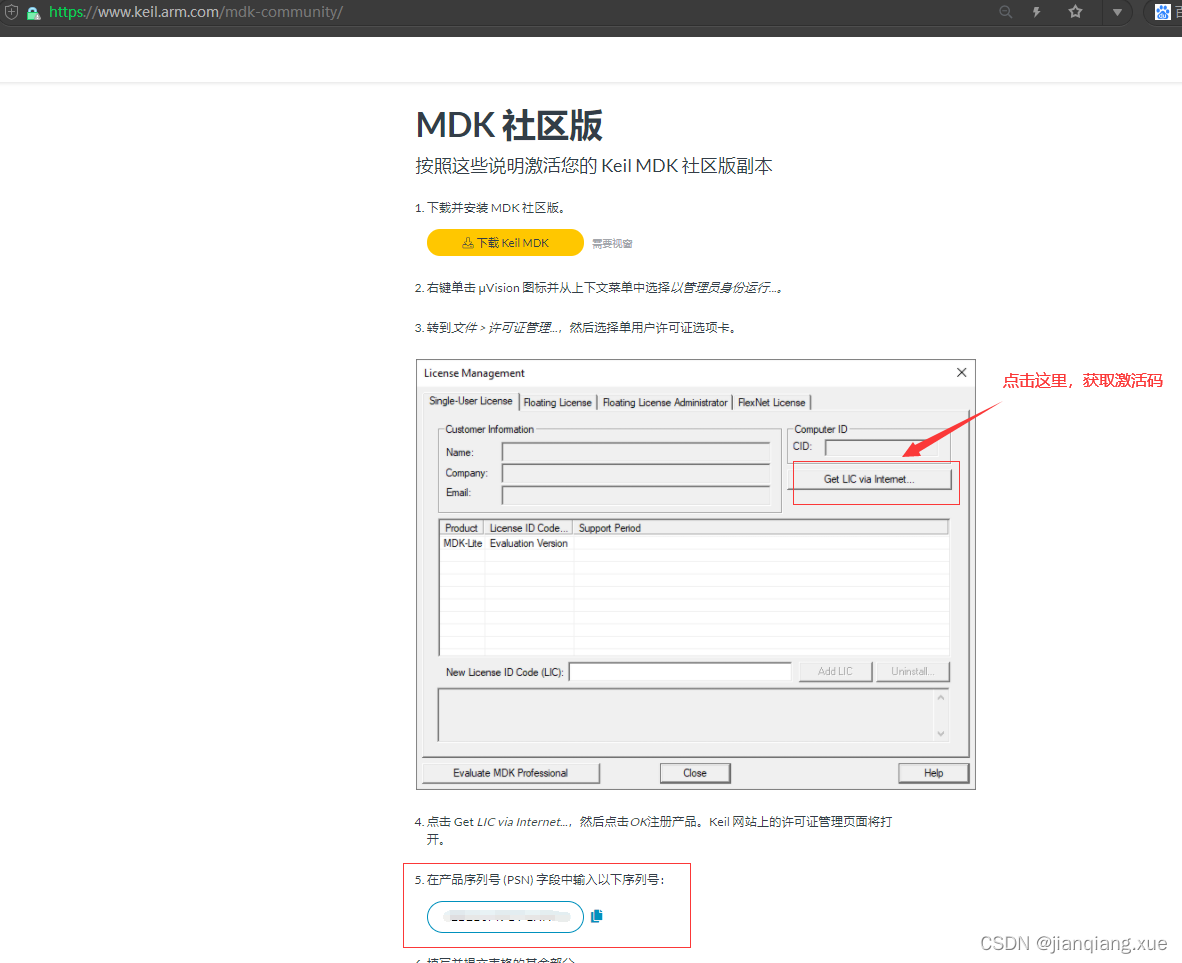This screenshot has width=1182, height=963.
Task: Click the download icon on the yellow button
Action: [x=468, y=242]
